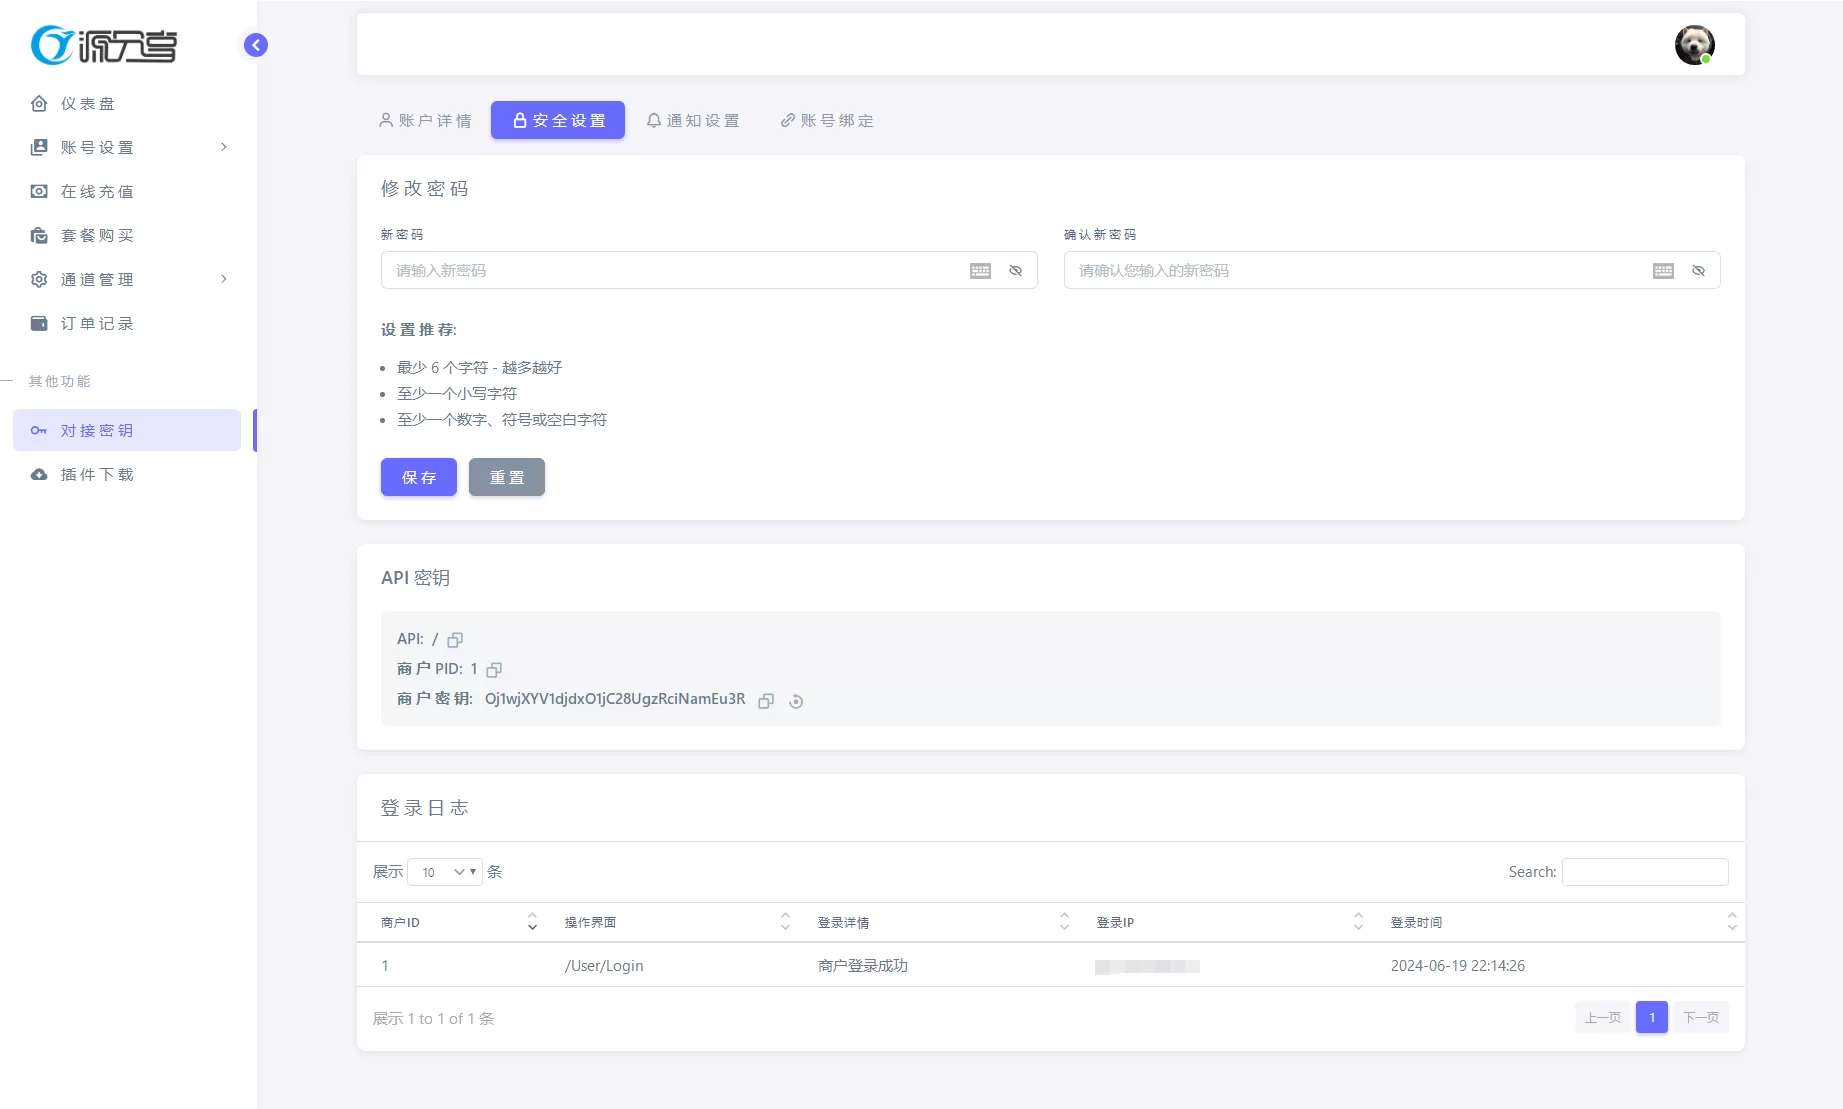The height and width of the screenshot is (1109, 1843).
Task: Reset password fields with 重置
Action: [506, 477]
